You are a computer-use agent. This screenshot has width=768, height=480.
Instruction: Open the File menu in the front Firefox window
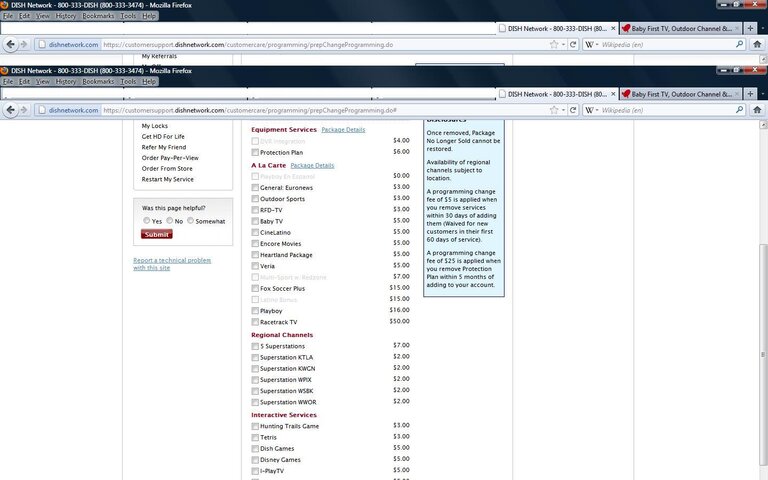point(8,82)
